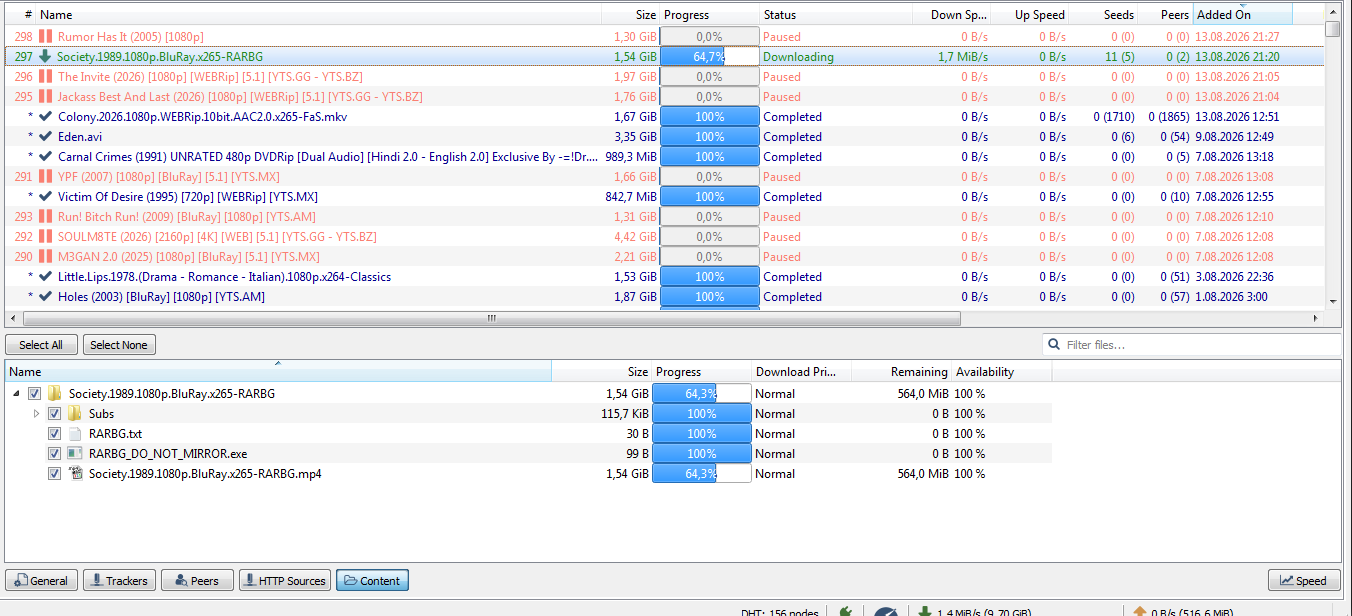Click the torrent list vertical scrollbar down arrow
Screen dimensions: 1352x616
1331,301
